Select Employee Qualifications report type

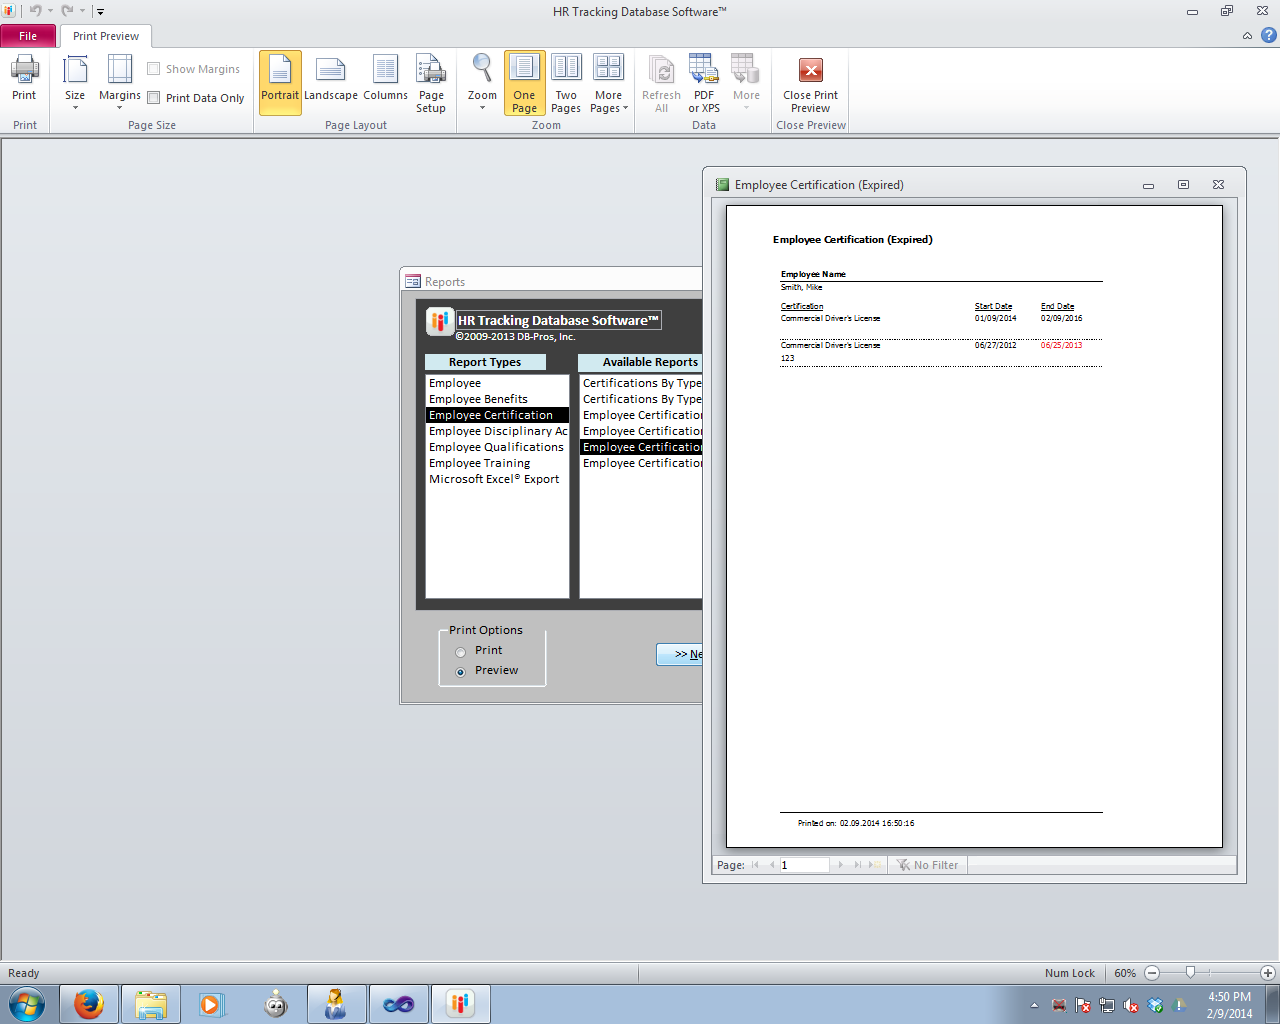point(497,447)
